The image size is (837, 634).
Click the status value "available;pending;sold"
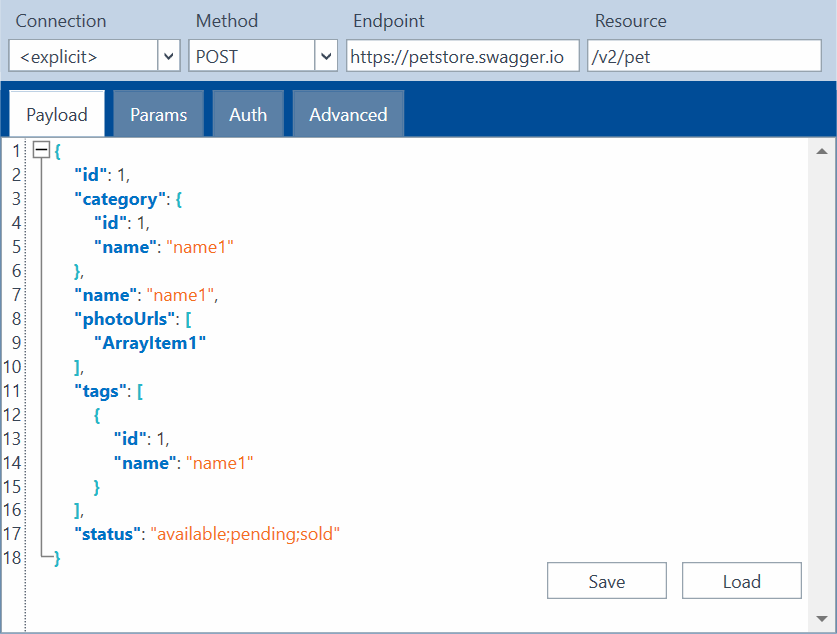(245, 534)
